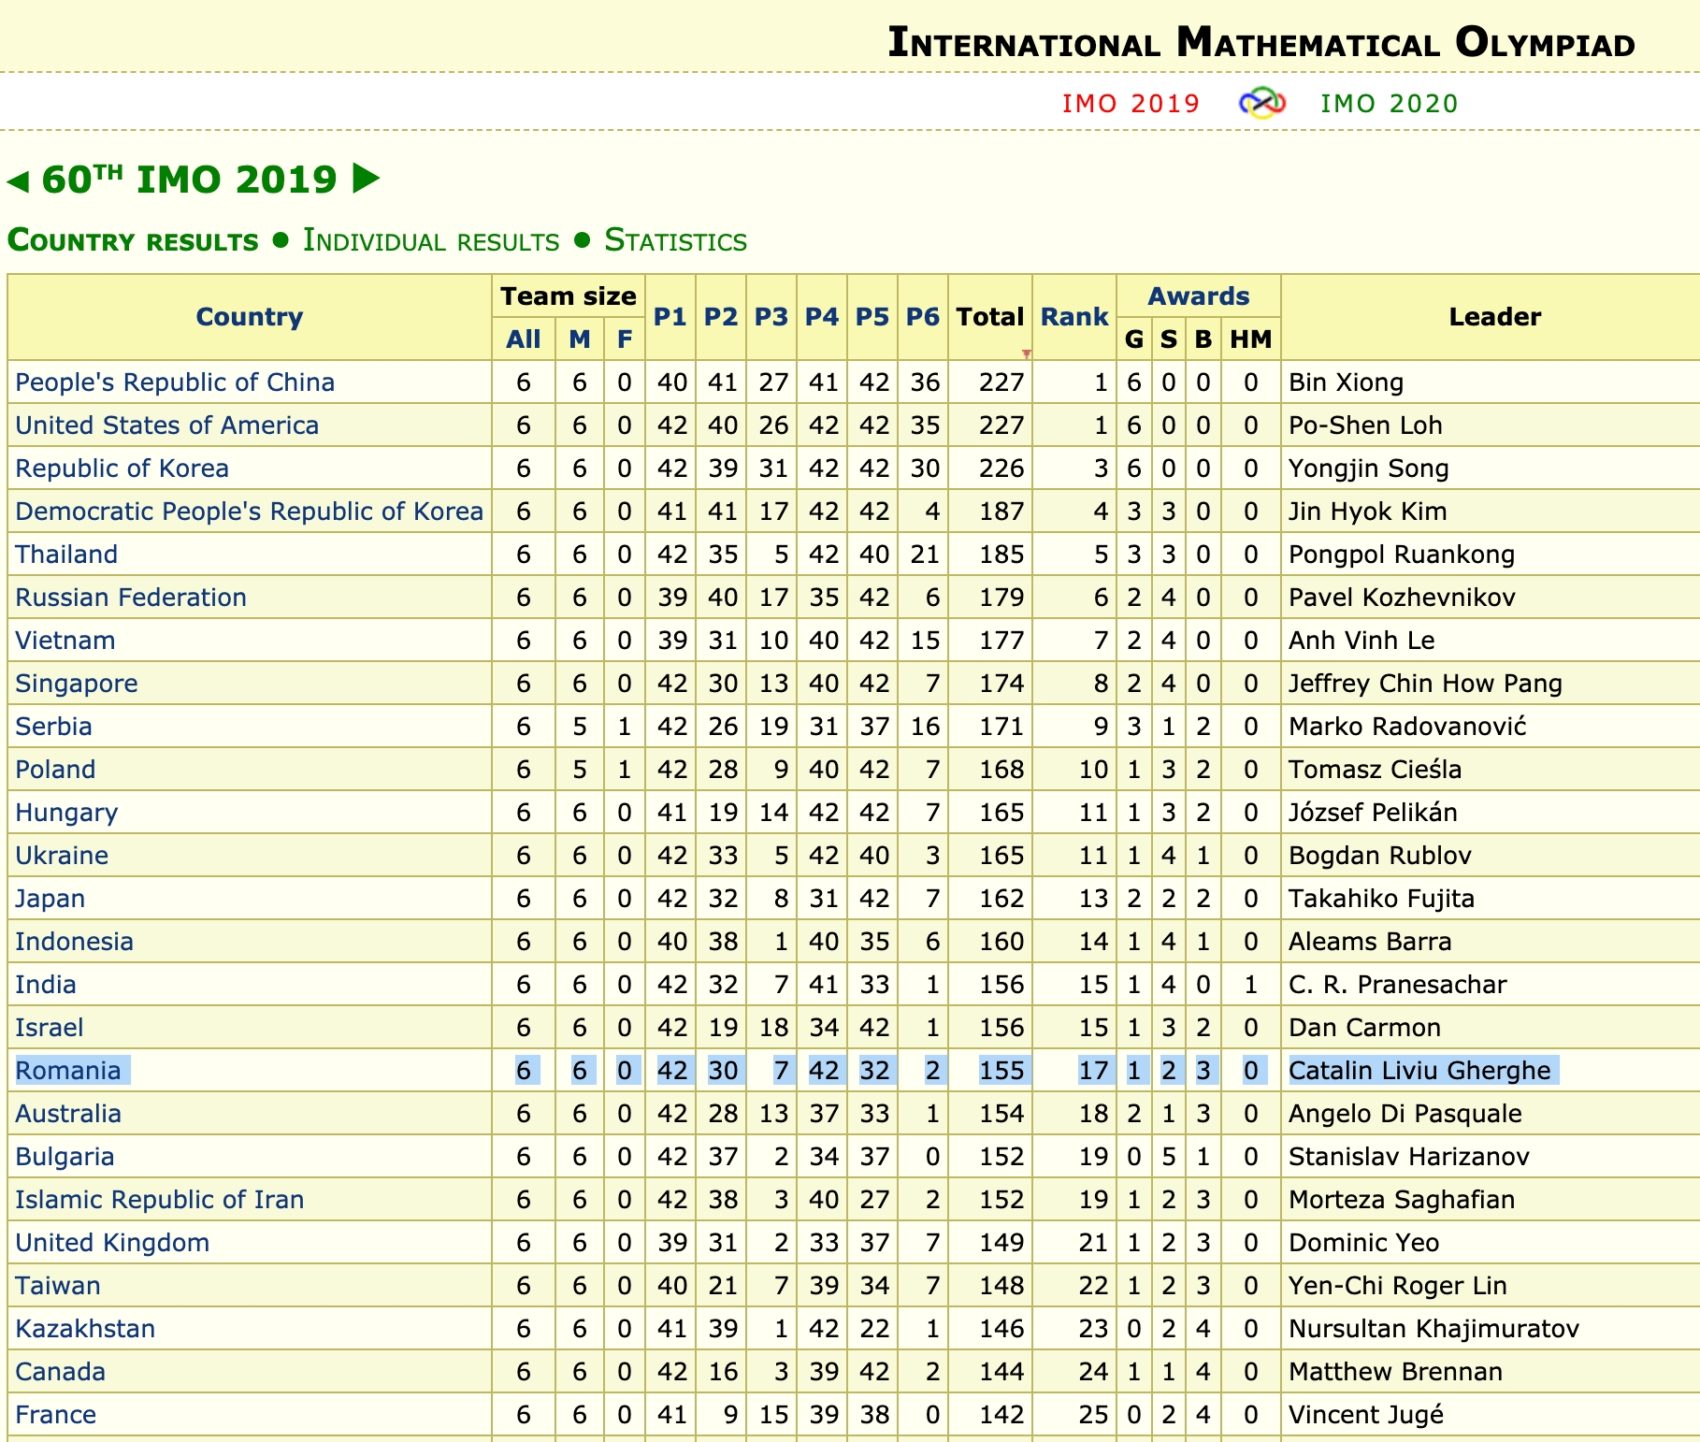Click leader name Vincent Jugé

[1366, 1414]
